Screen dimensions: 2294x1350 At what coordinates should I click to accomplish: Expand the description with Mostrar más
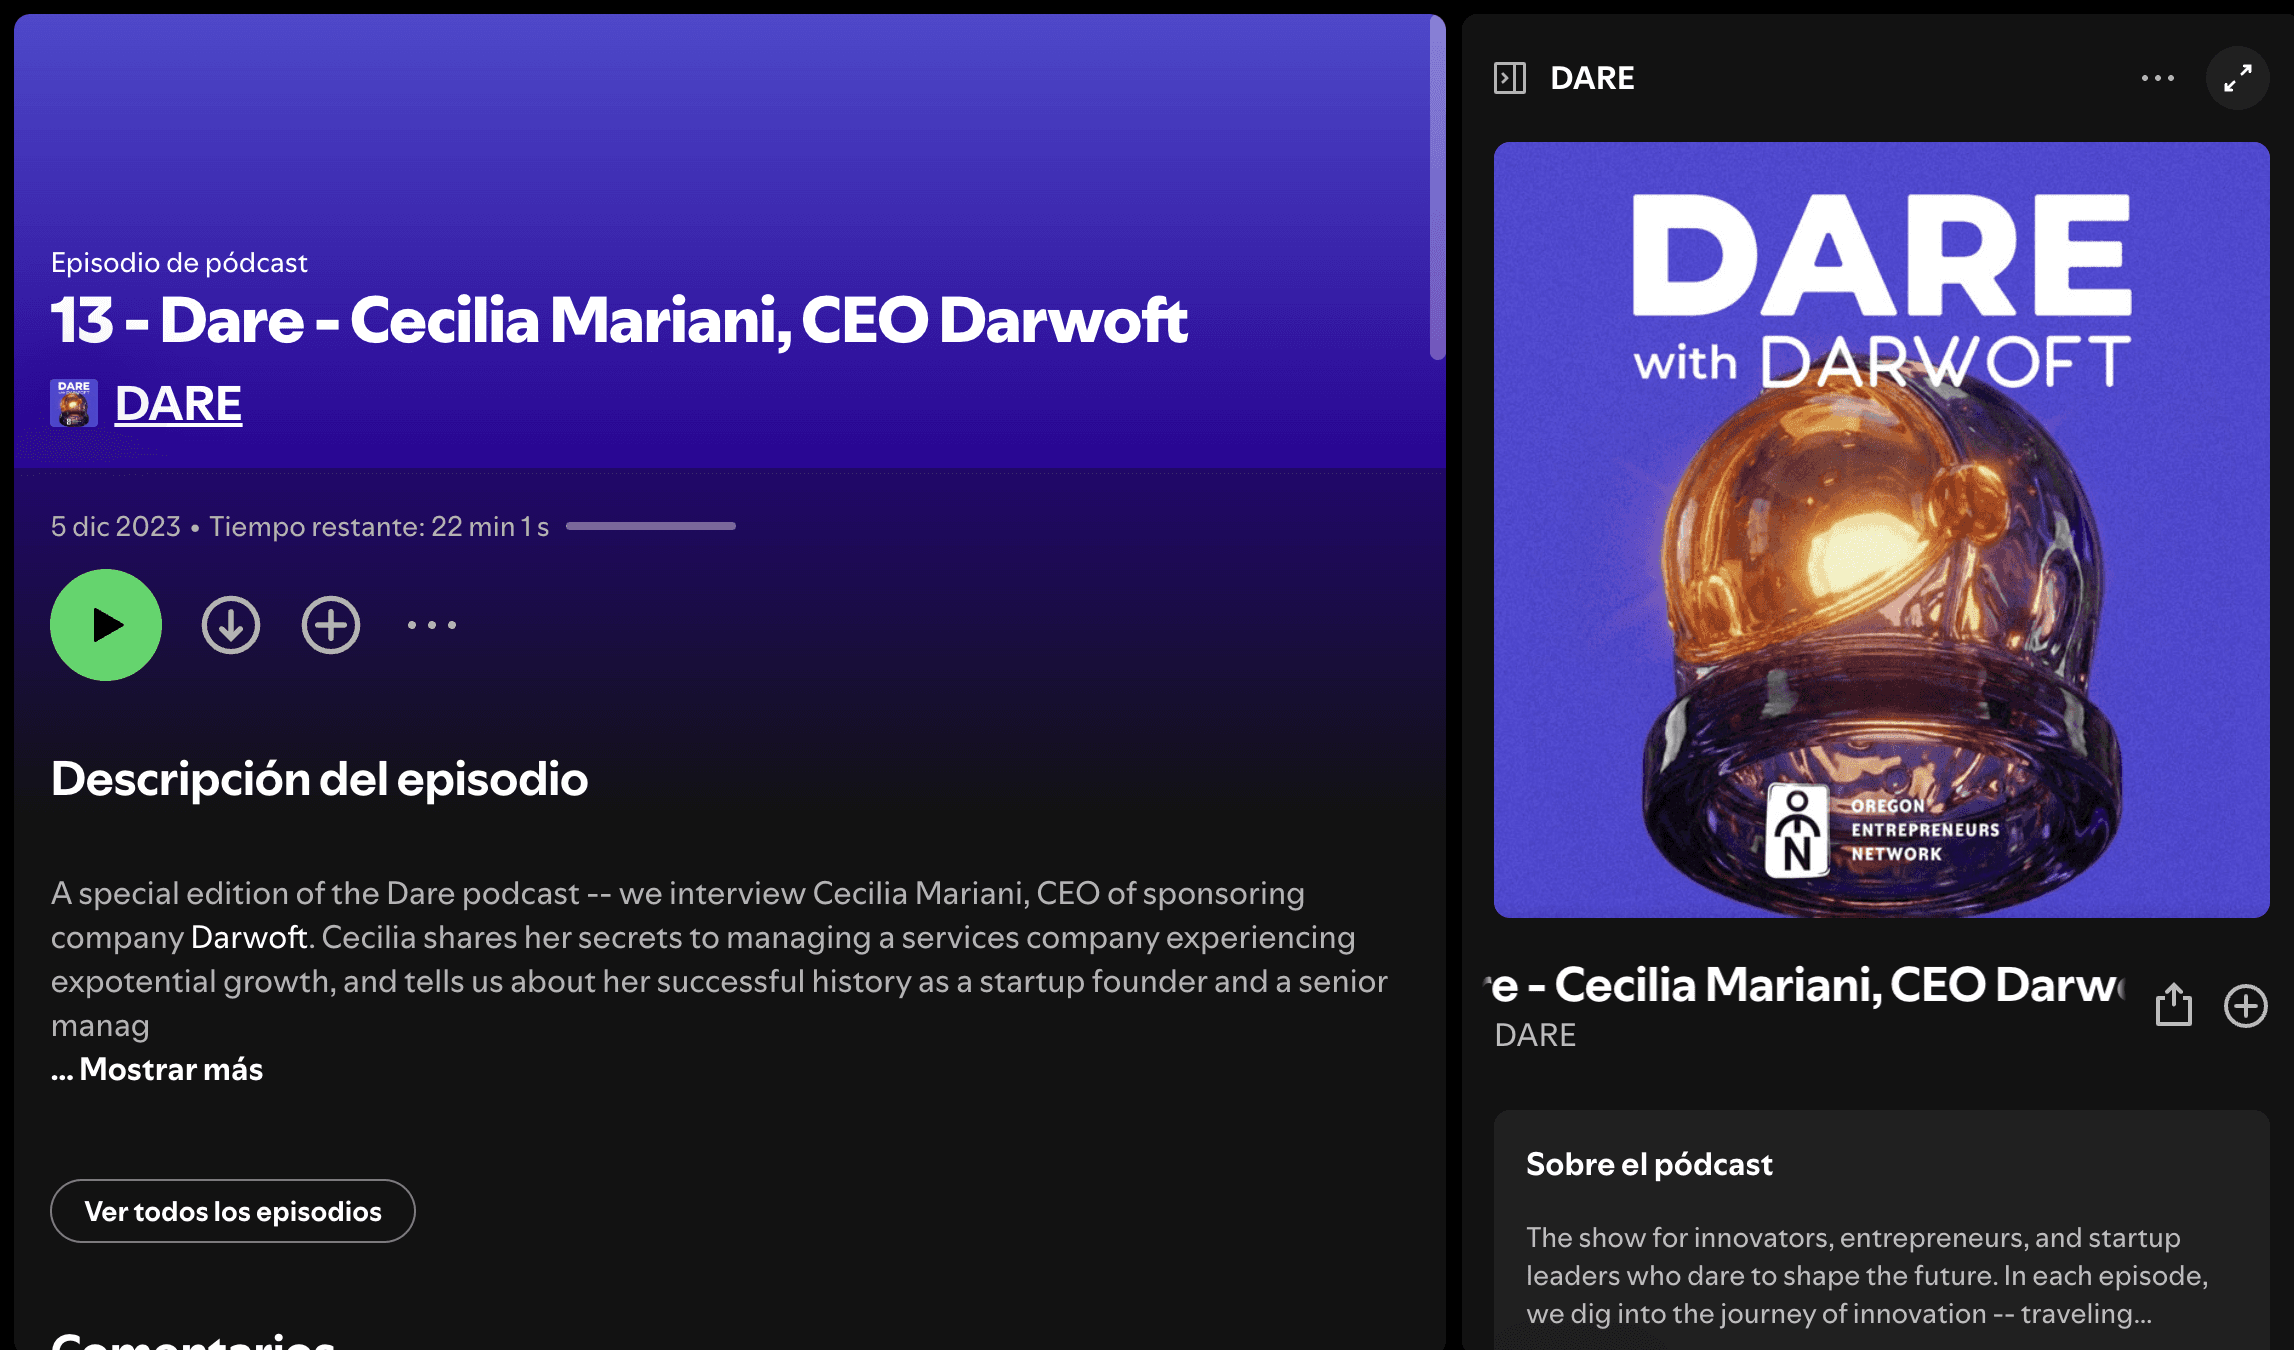coord(158,1069)
